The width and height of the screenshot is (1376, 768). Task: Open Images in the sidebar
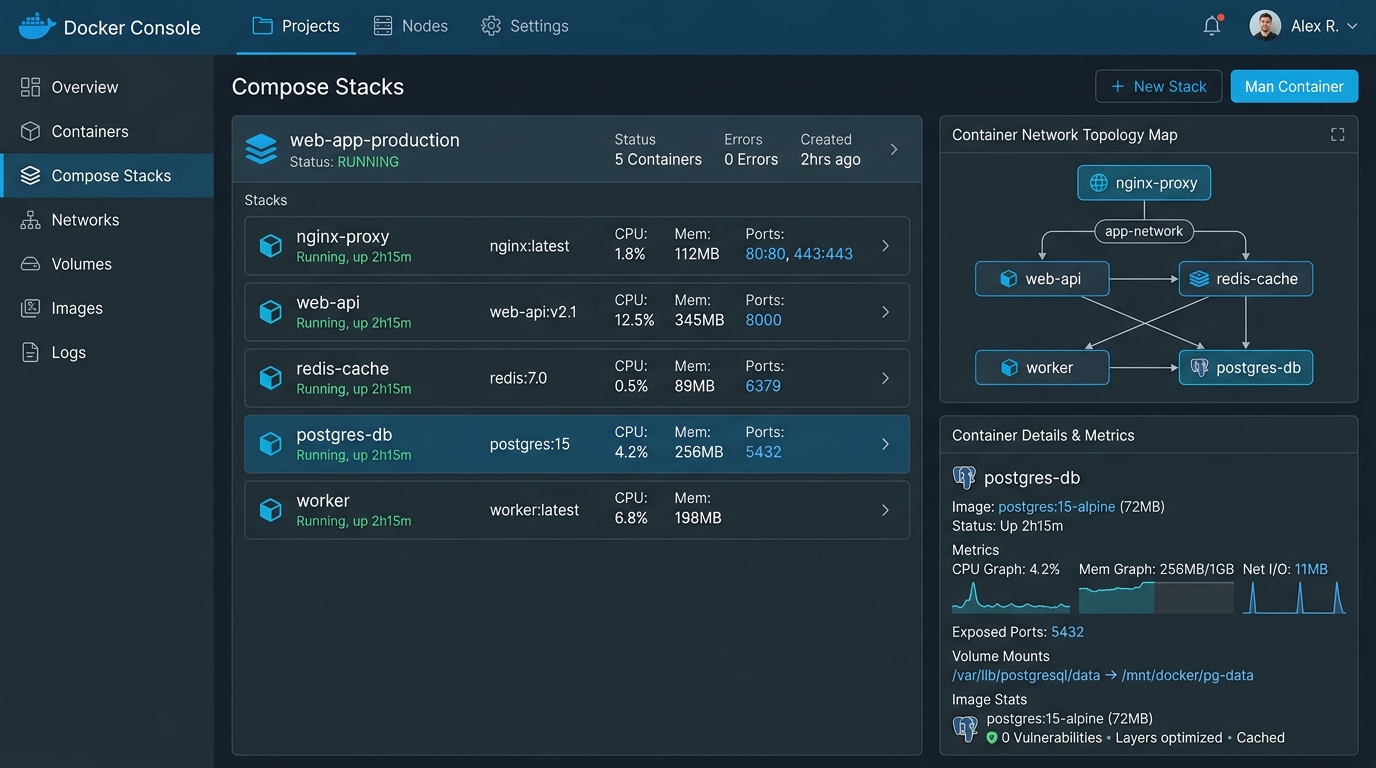click(107, 308)
